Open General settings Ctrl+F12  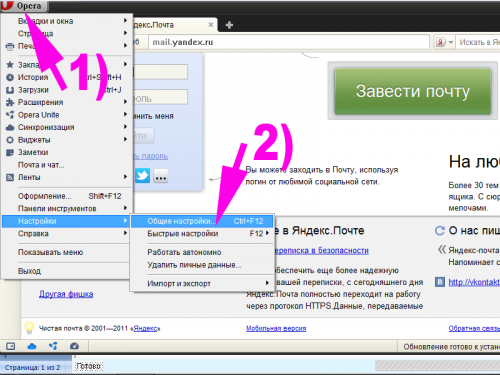[x=202, y=221]
